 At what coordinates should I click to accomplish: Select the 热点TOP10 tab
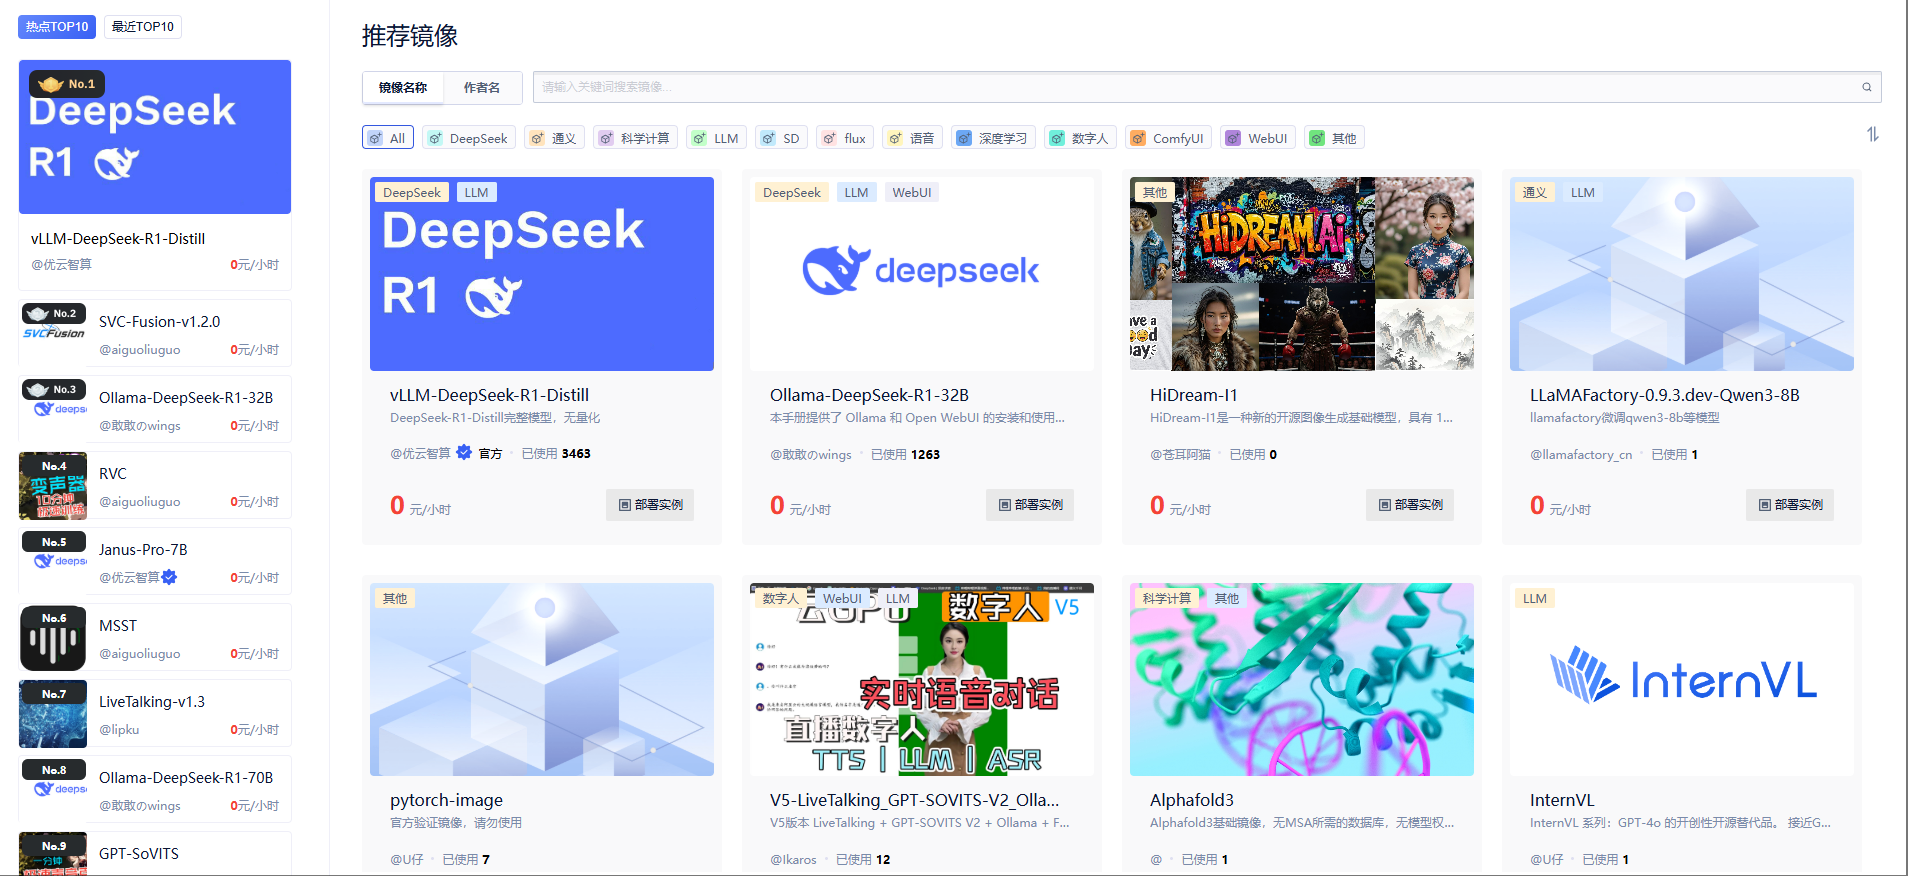pos(57,27)
